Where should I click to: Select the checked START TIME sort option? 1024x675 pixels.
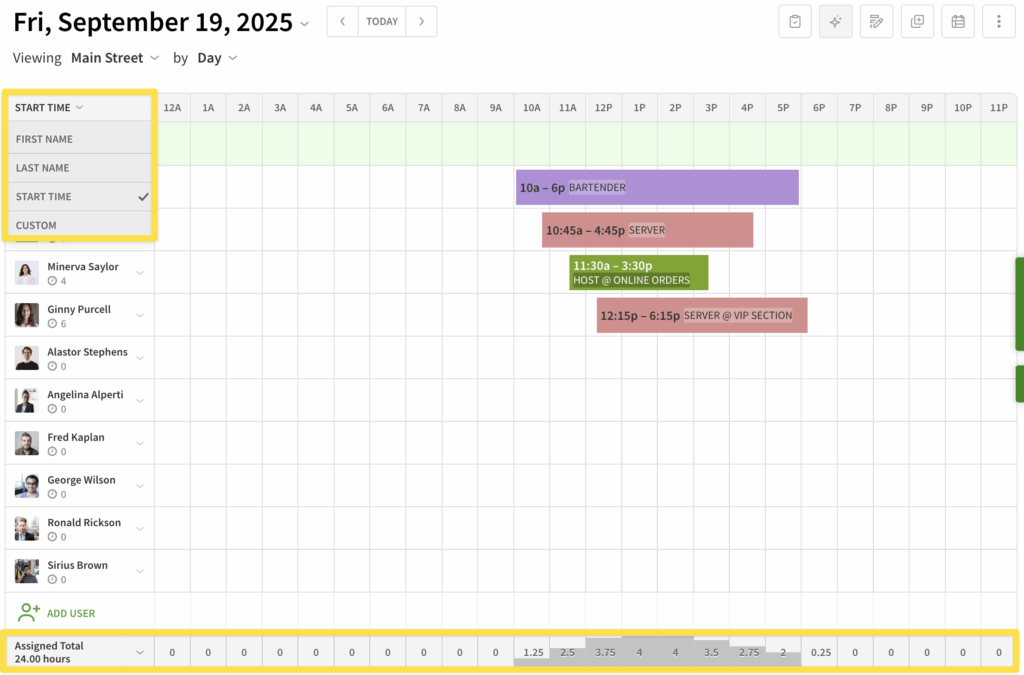pos(44,197)
